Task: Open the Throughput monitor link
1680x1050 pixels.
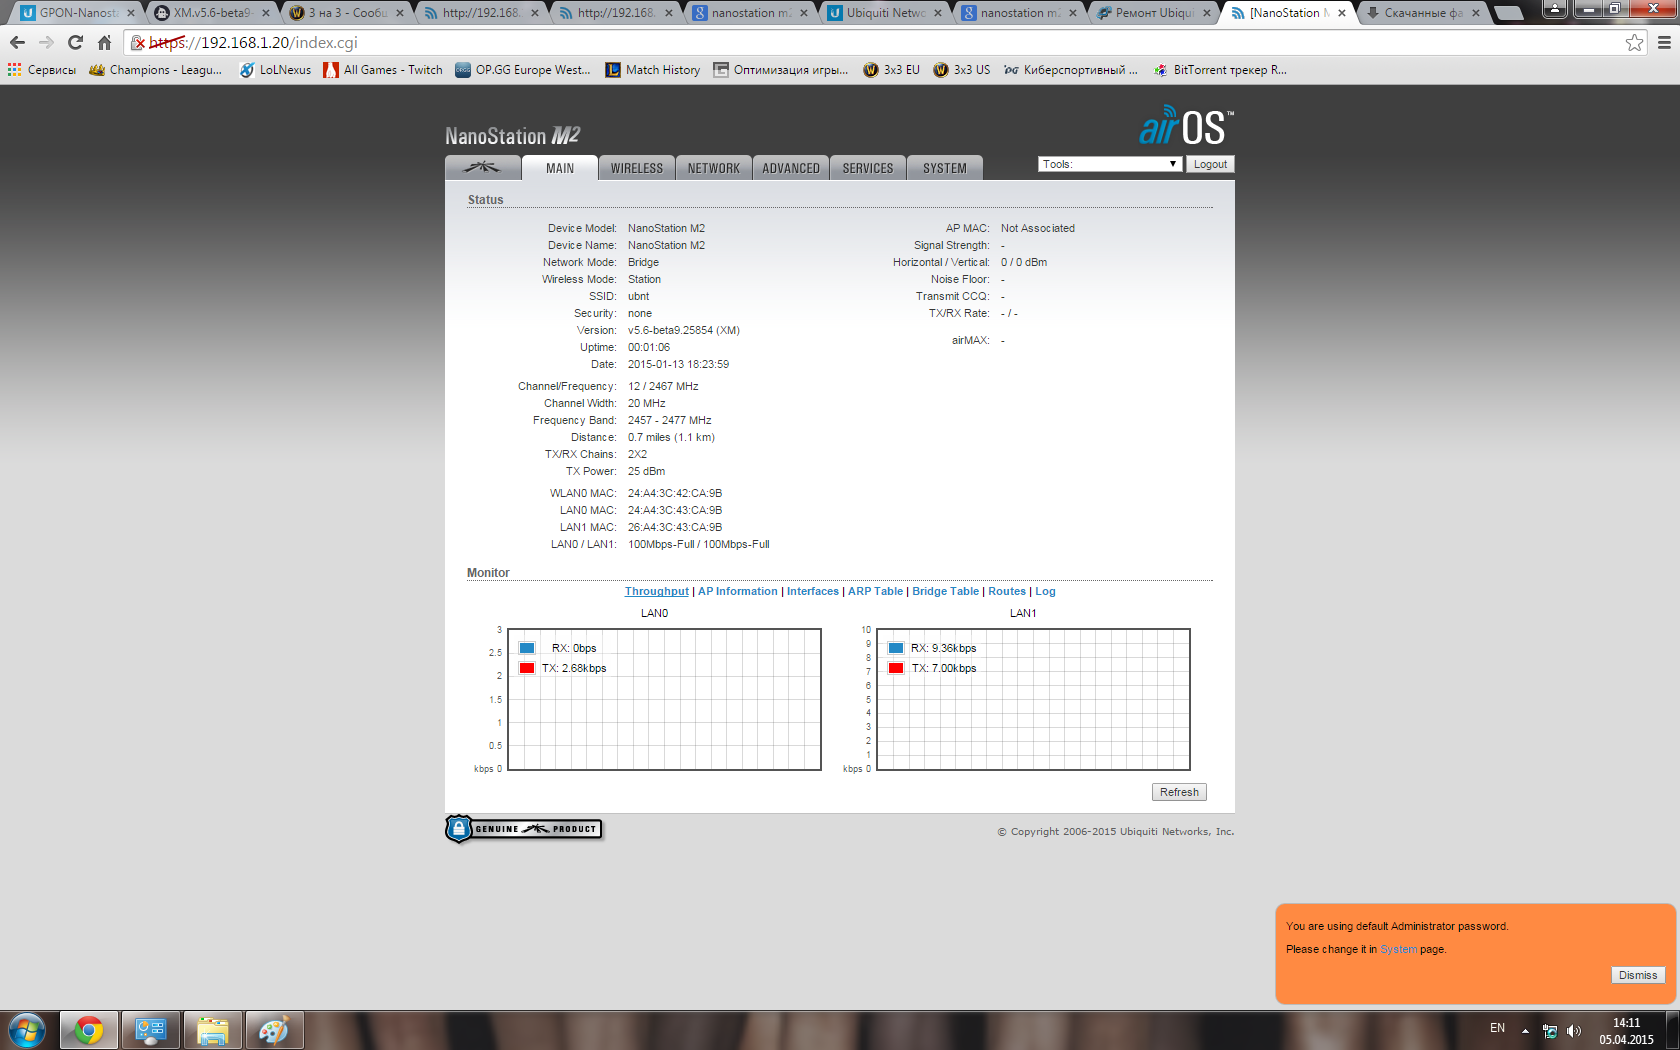Action: click(x=657, y=591)
